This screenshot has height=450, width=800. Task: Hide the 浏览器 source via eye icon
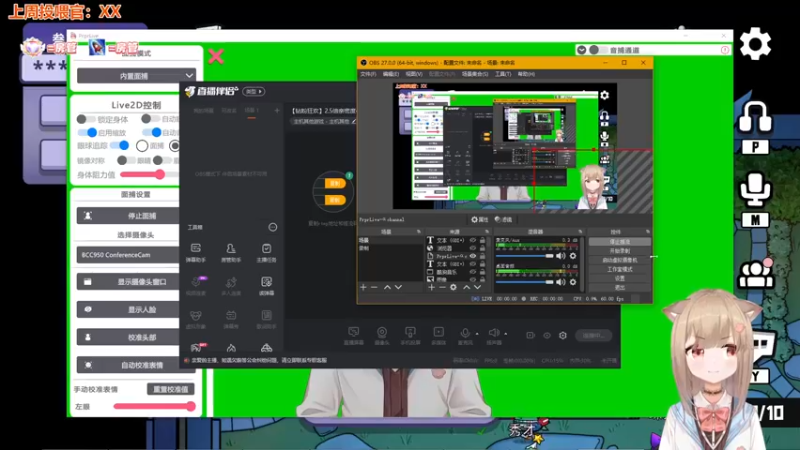473,248
